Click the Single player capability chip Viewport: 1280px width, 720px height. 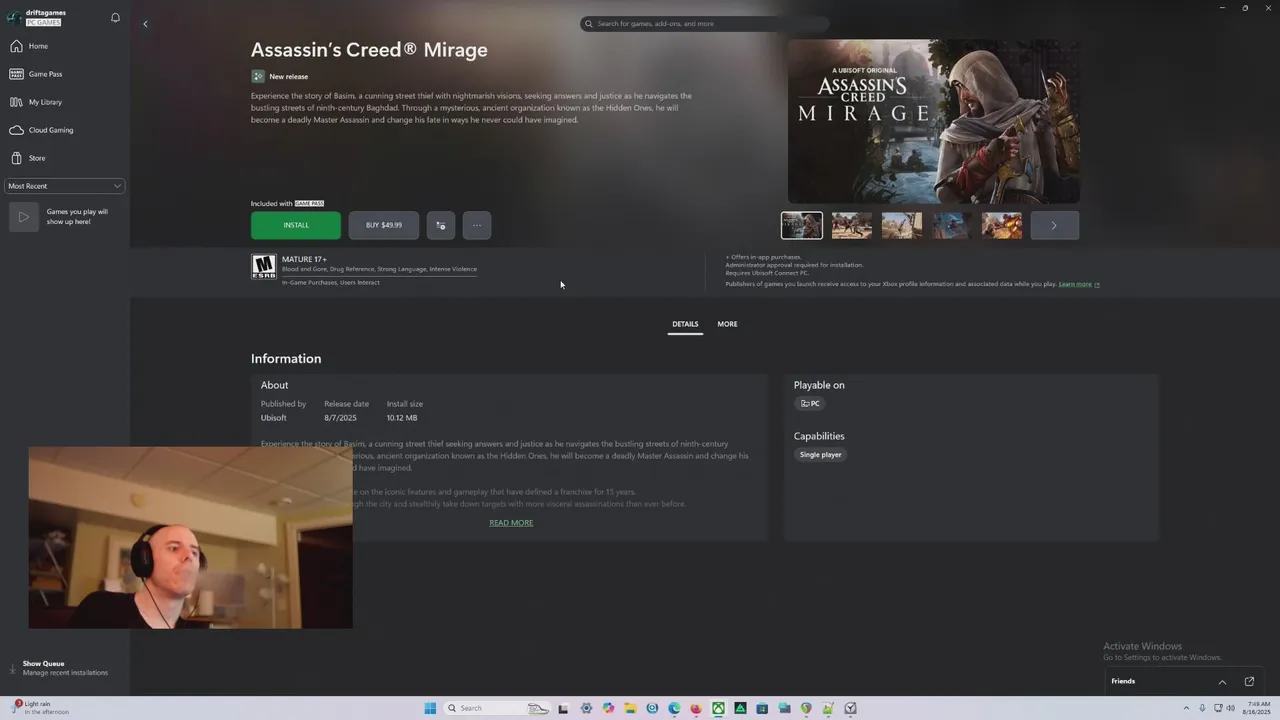[x=821, y=455]
